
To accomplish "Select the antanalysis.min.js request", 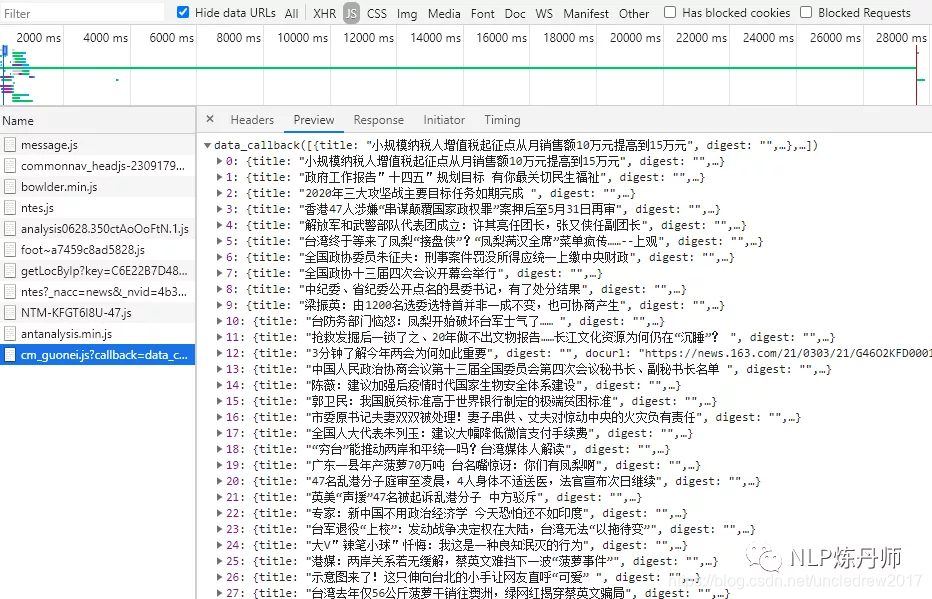I will (x=97, y=334).
